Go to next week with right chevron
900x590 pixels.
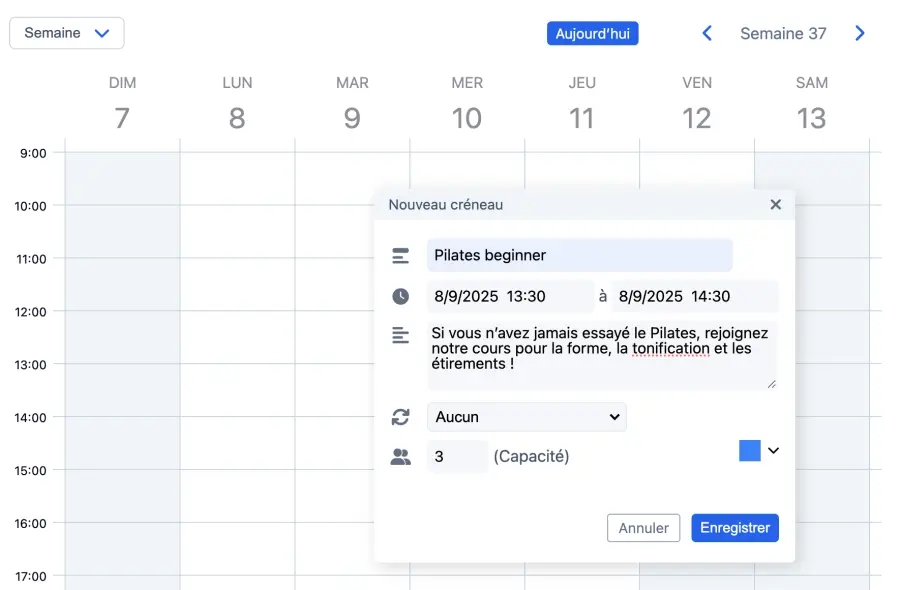click(860, 33)
